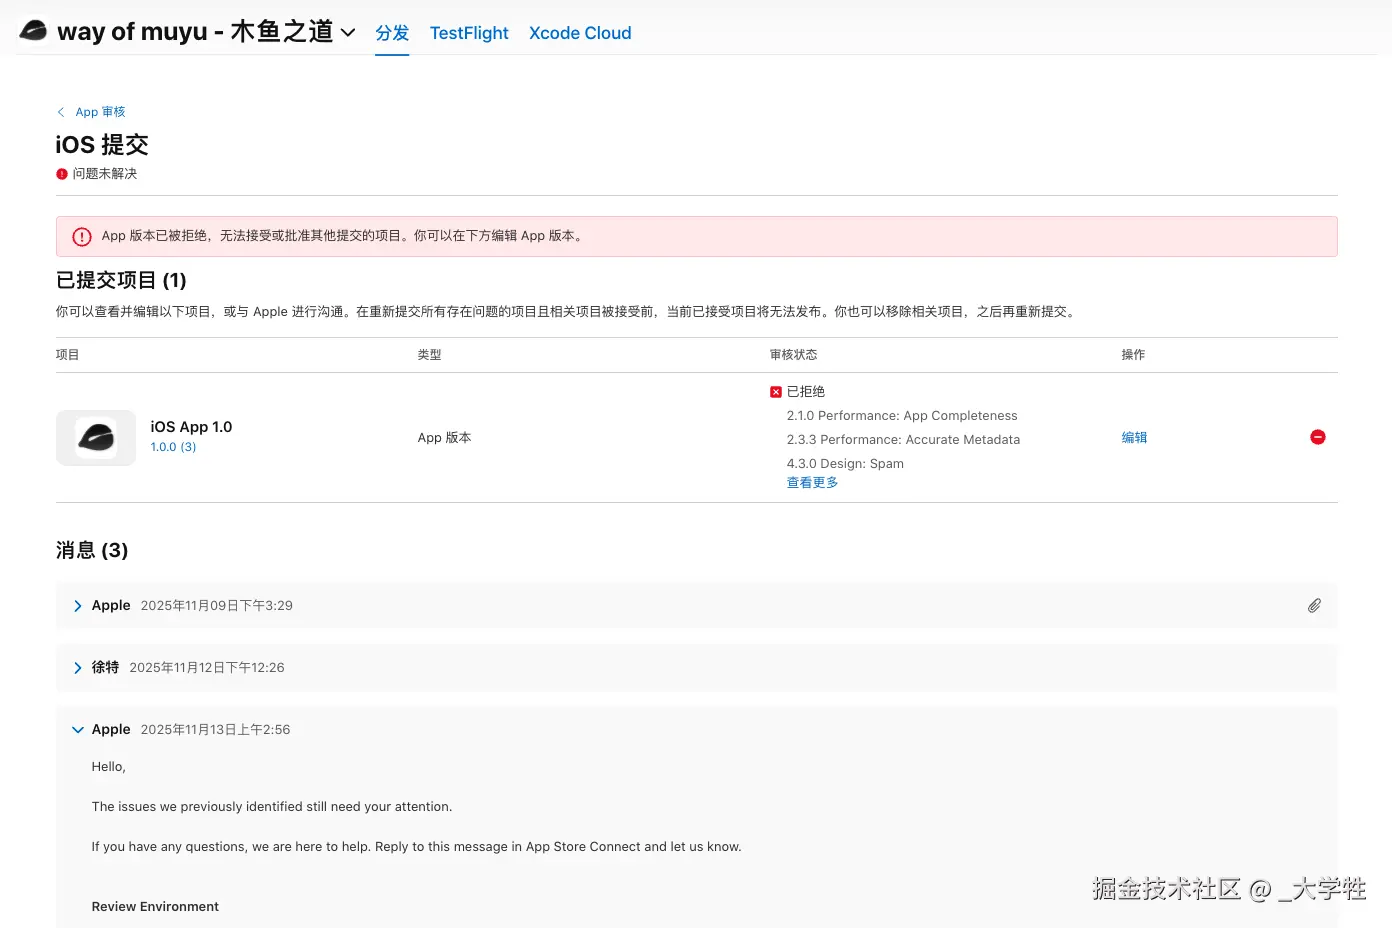Click the back chevron before App 审核
1392x928 pixels.
(x=63, y=111)
